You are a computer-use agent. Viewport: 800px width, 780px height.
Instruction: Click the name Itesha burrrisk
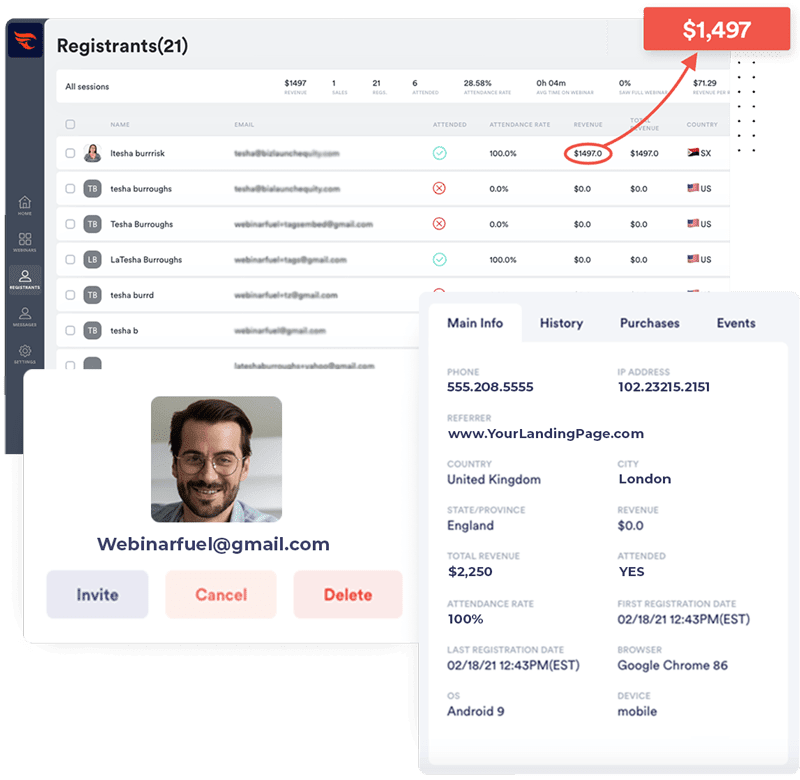pos(137,153)
